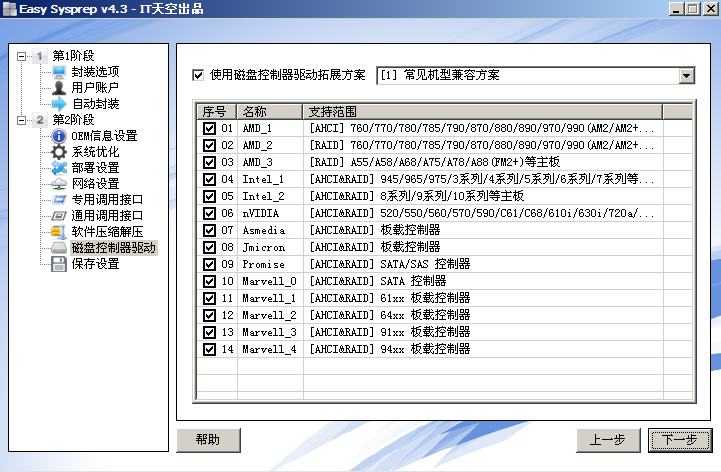Click the 名称 column header

click(269, 112)
